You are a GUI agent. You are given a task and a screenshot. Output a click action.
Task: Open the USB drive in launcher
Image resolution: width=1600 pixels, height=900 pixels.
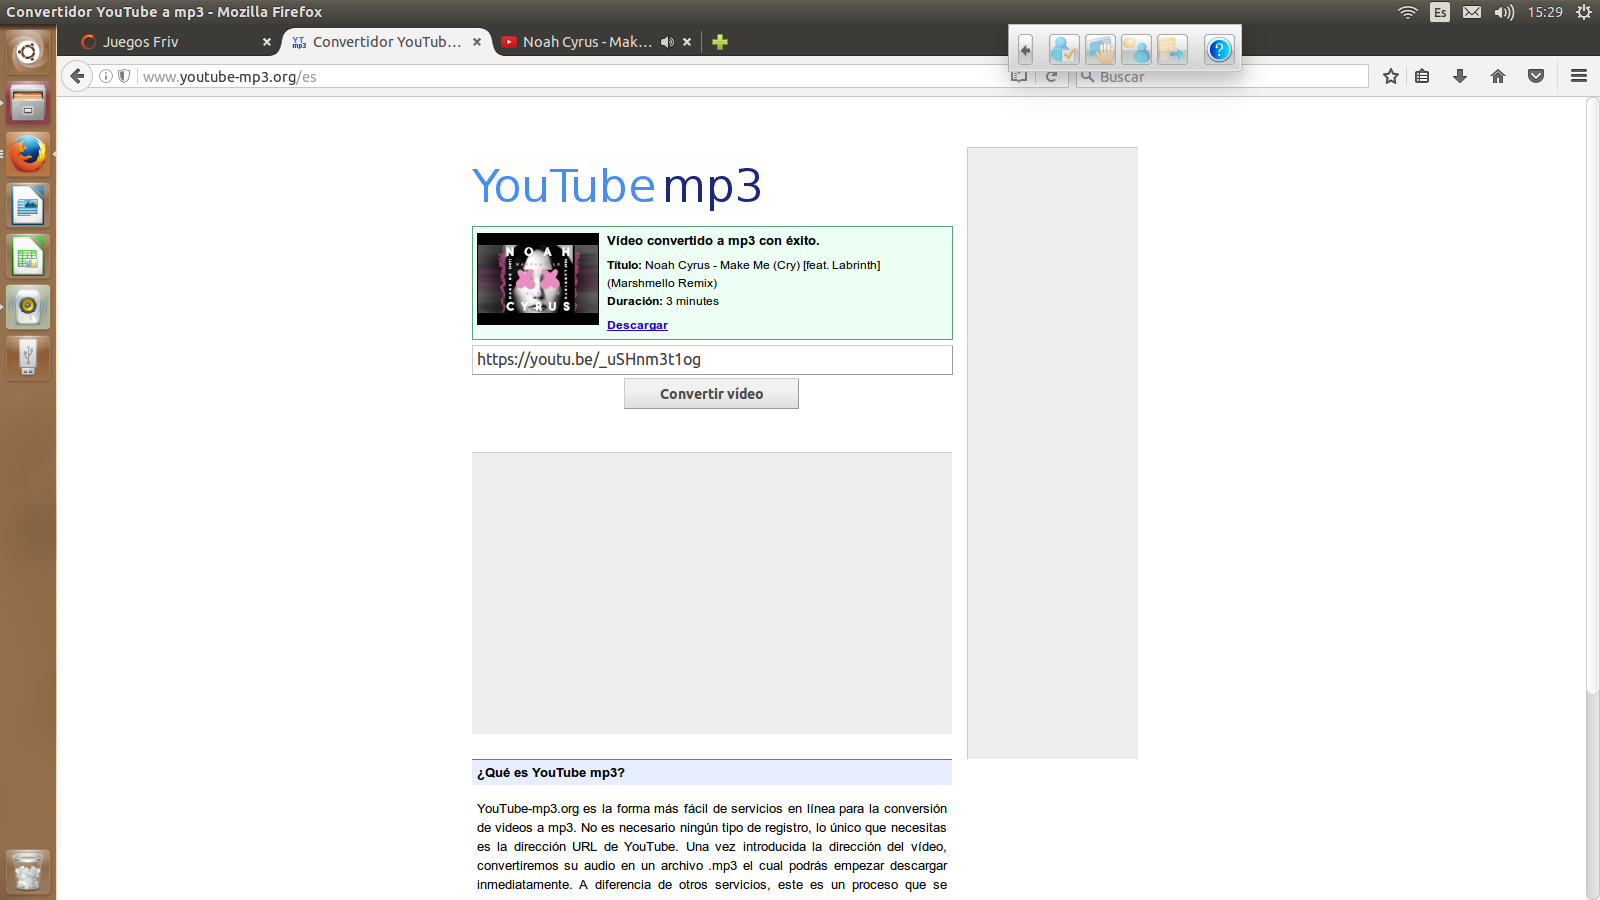28,358
